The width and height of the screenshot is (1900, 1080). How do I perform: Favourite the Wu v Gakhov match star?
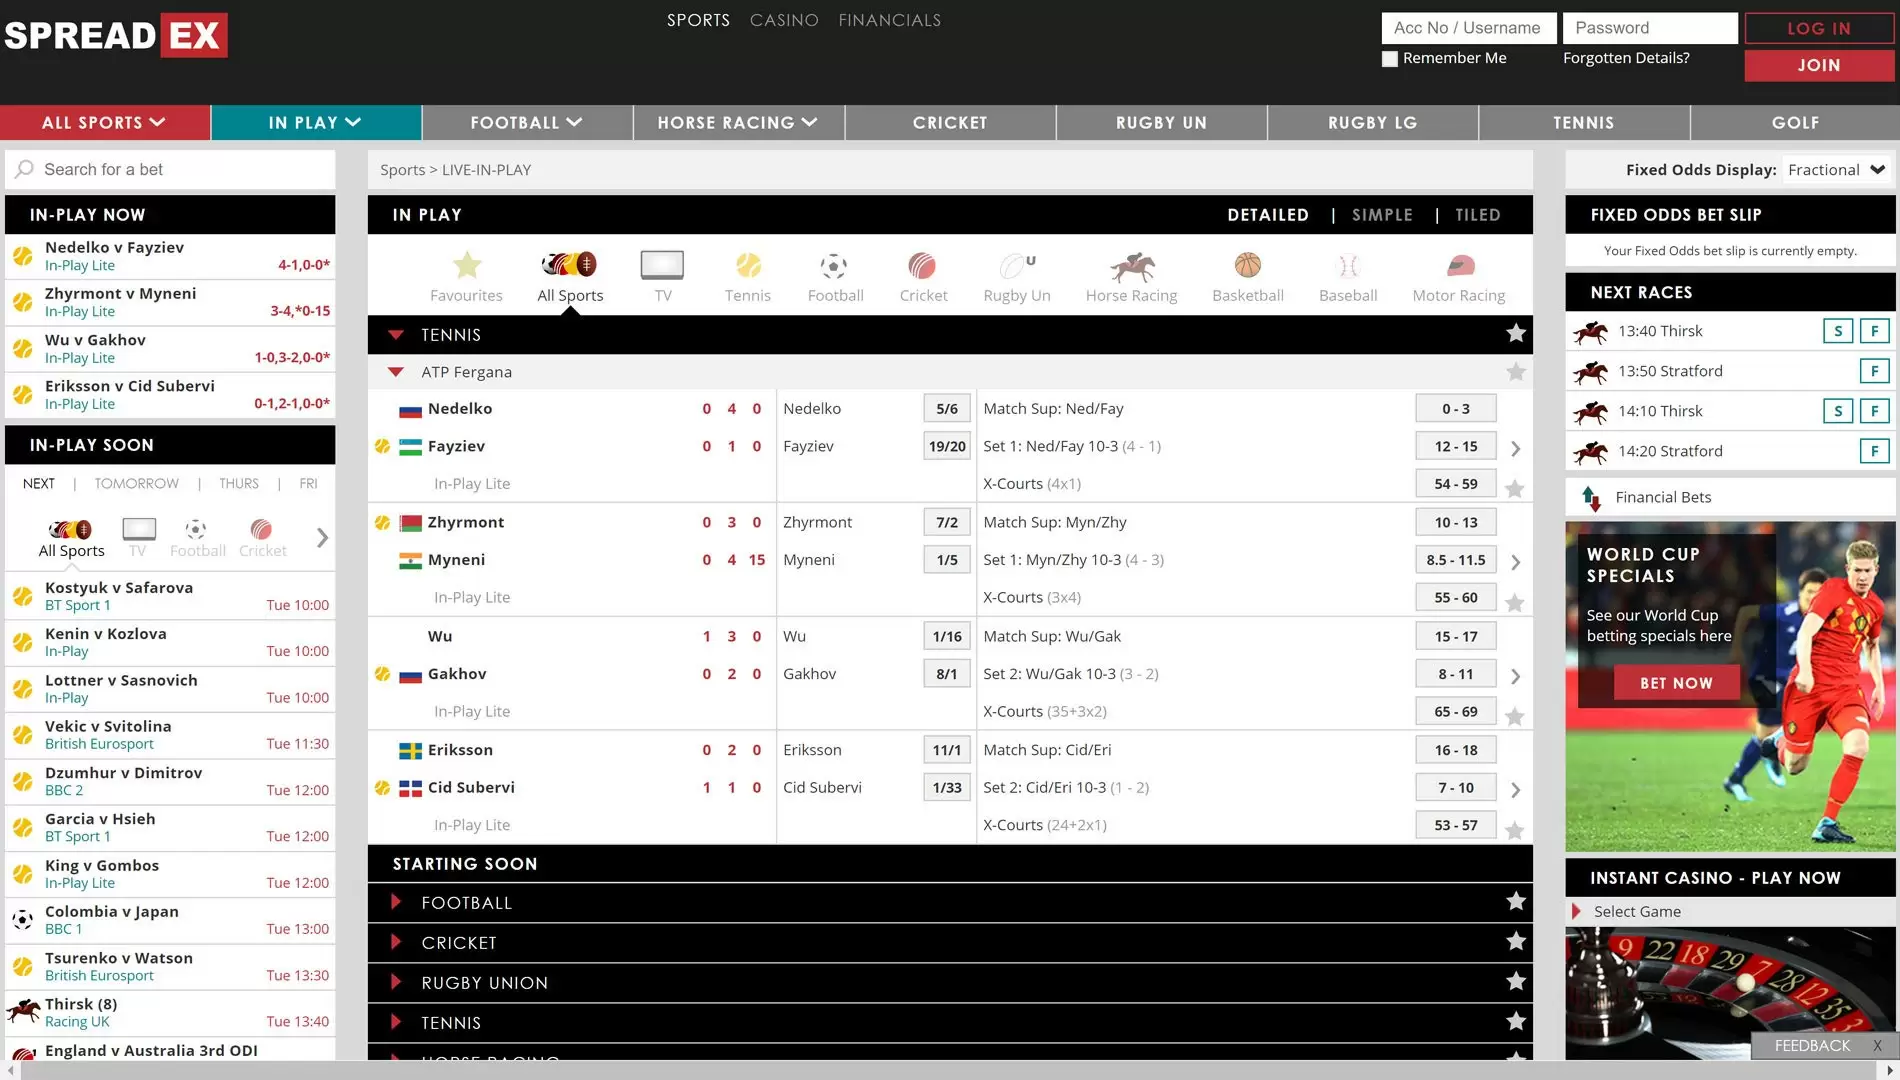click(x=1515, y=717)
